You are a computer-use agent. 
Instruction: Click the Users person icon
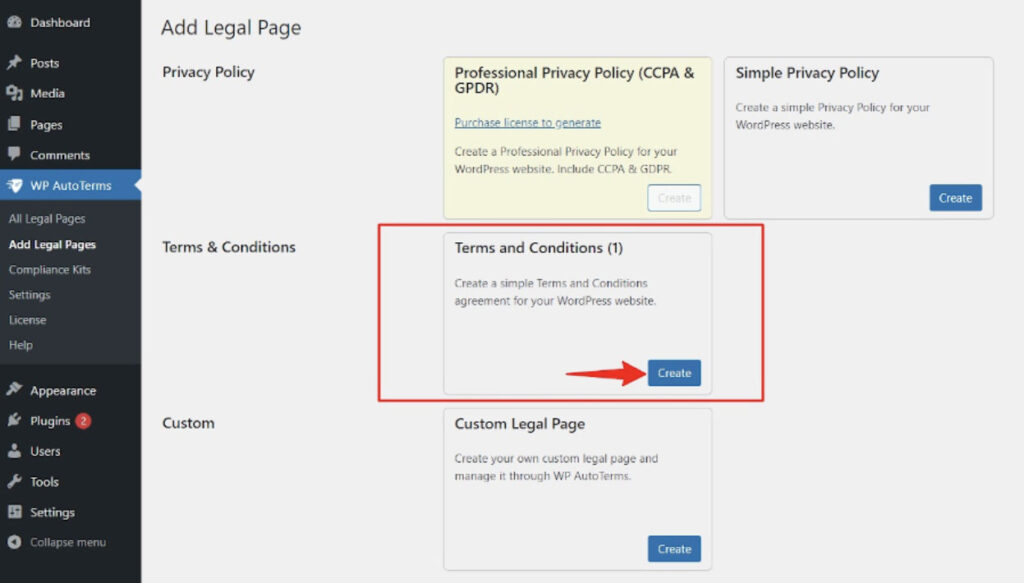click(14, 450)
